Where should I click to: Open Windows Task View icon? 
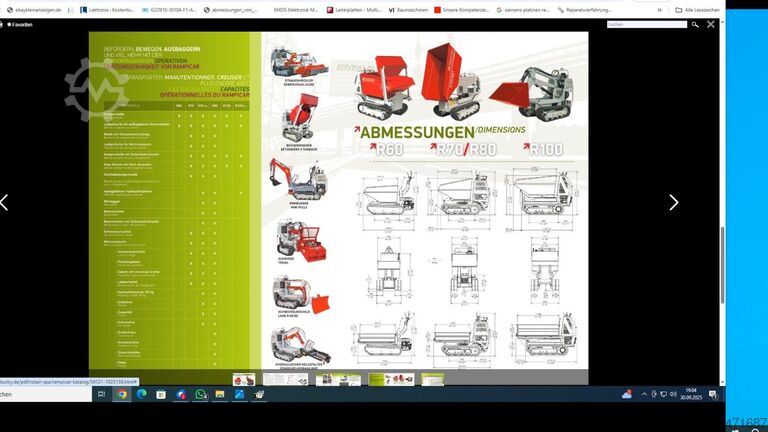(101, 394)
